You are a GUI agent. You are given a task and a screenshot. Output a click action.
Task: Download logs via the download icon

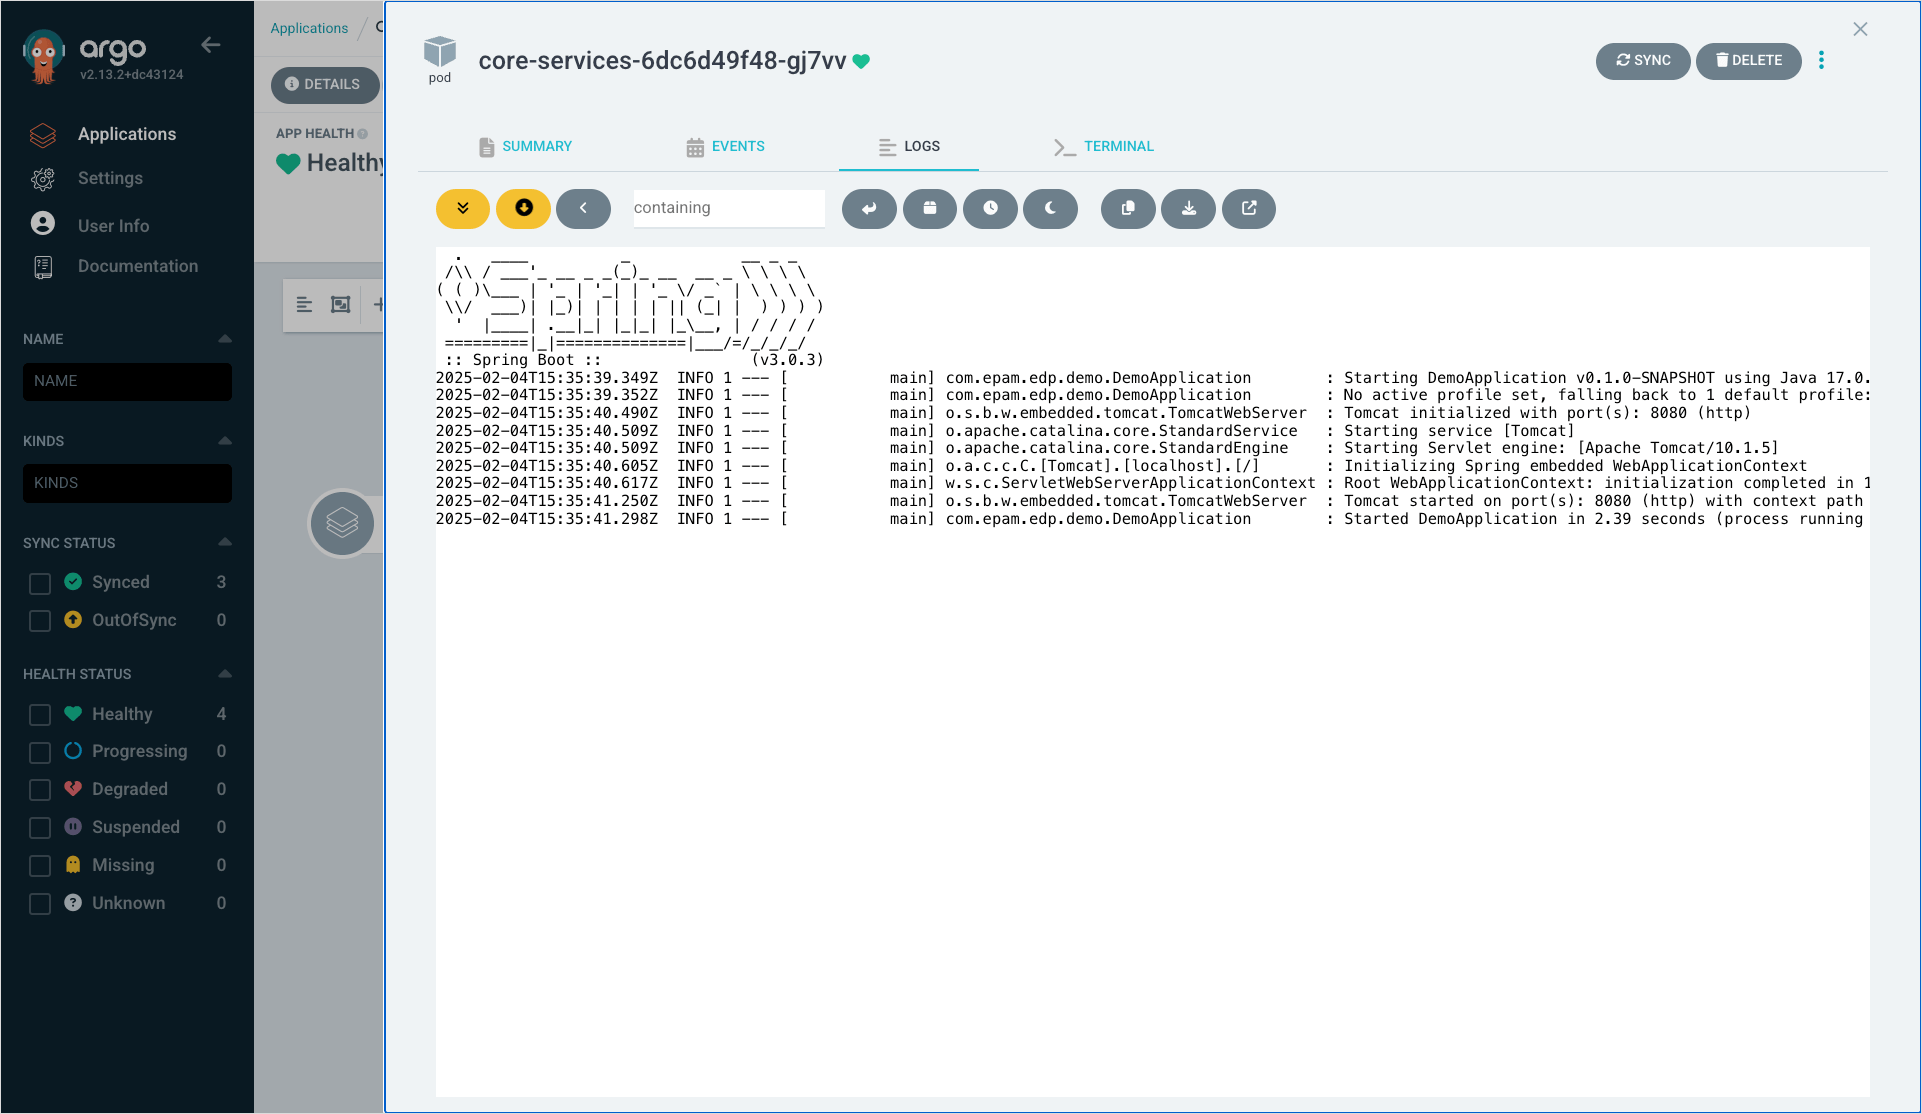coord(1188,209)
